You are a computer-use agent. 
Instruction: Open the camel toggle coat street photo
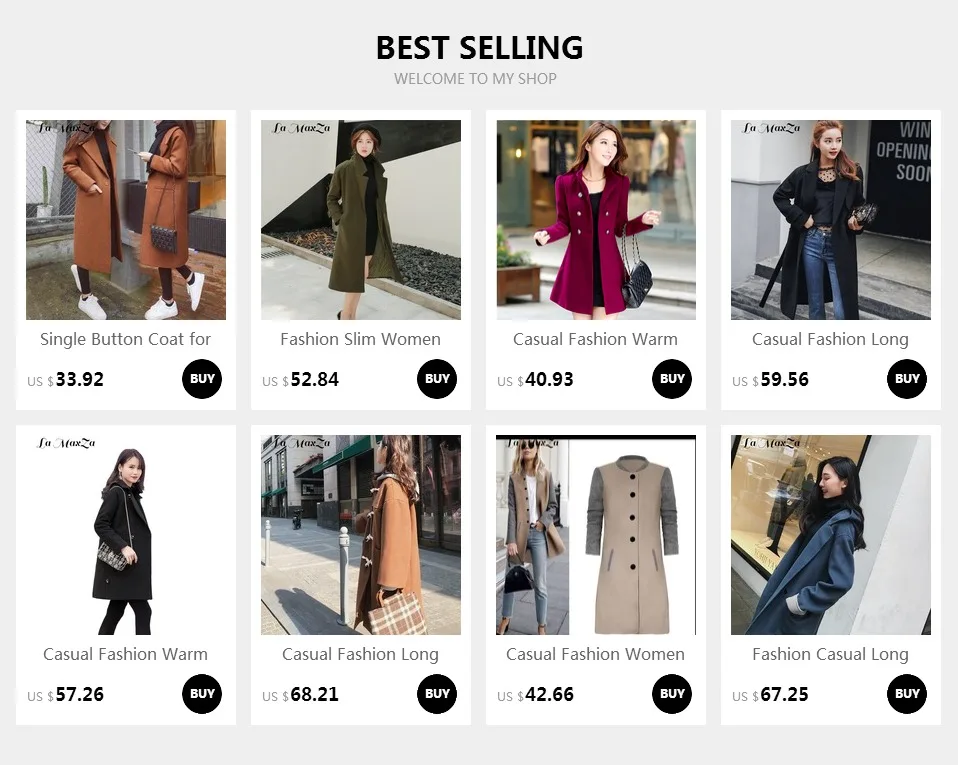[361, 535]
